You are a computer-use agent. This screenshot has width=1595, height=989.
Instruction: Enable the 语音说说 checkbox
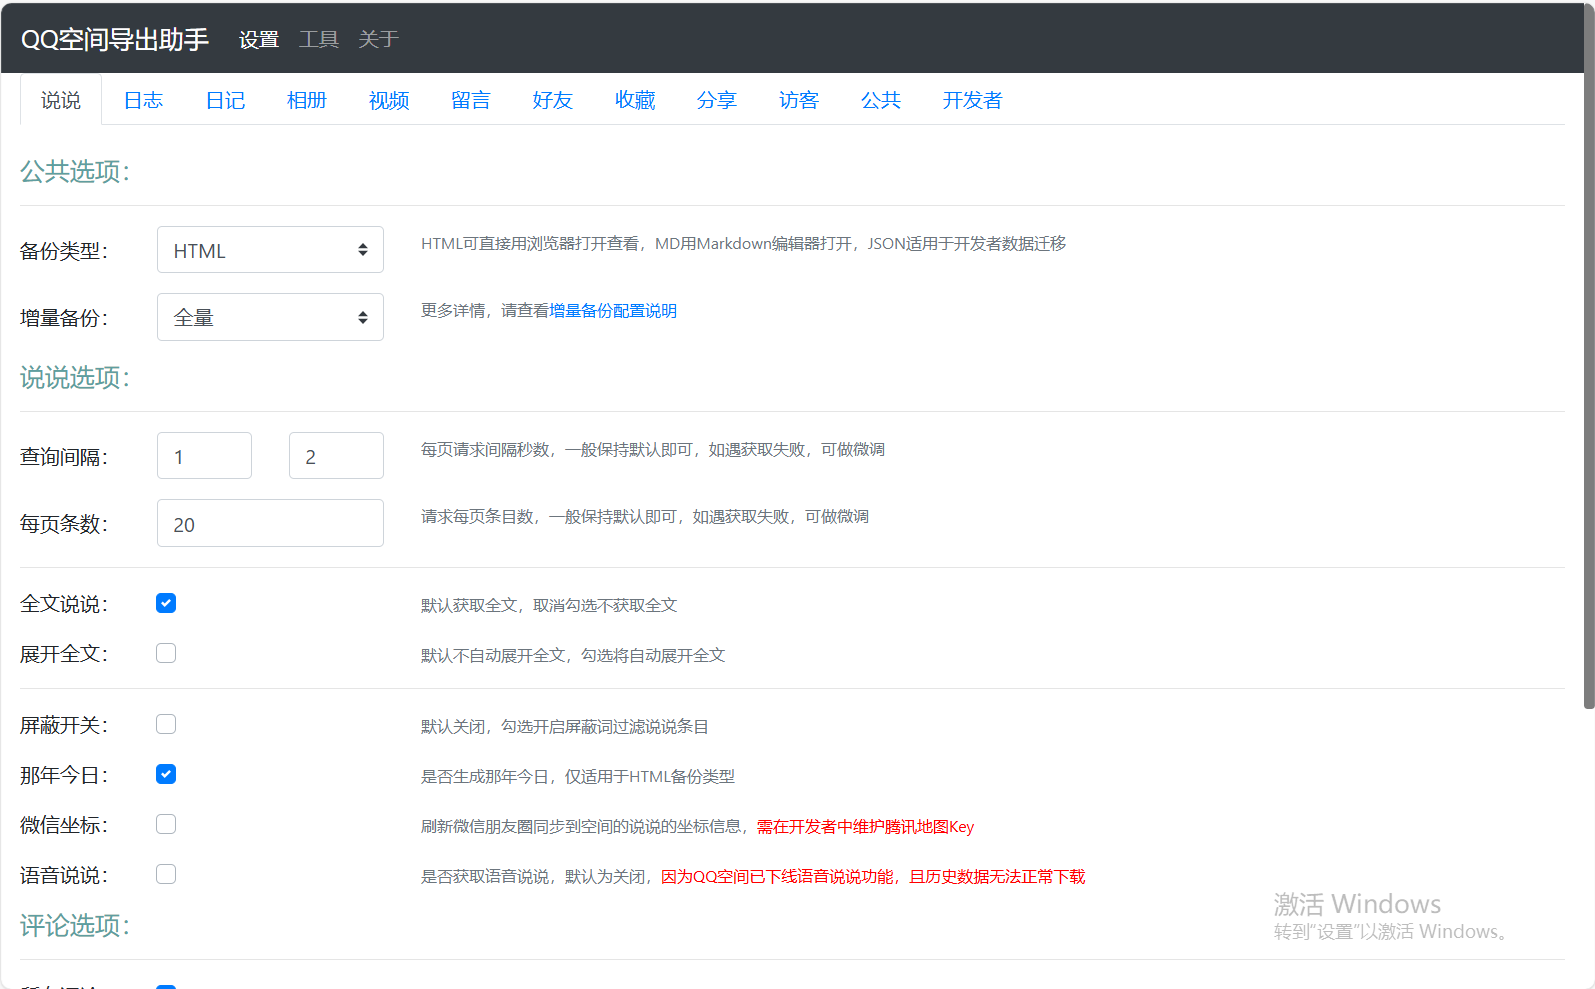click(166, 874)
